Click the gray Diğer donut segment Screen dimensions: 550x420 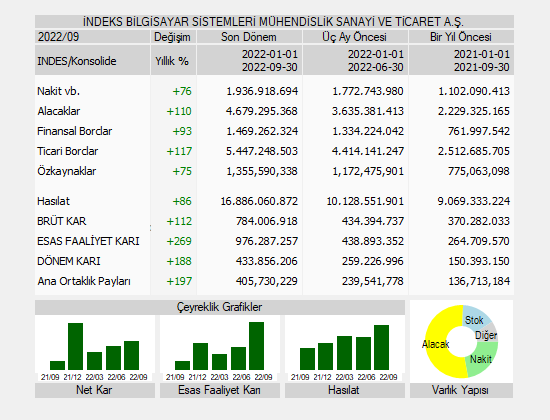point(488,334)
